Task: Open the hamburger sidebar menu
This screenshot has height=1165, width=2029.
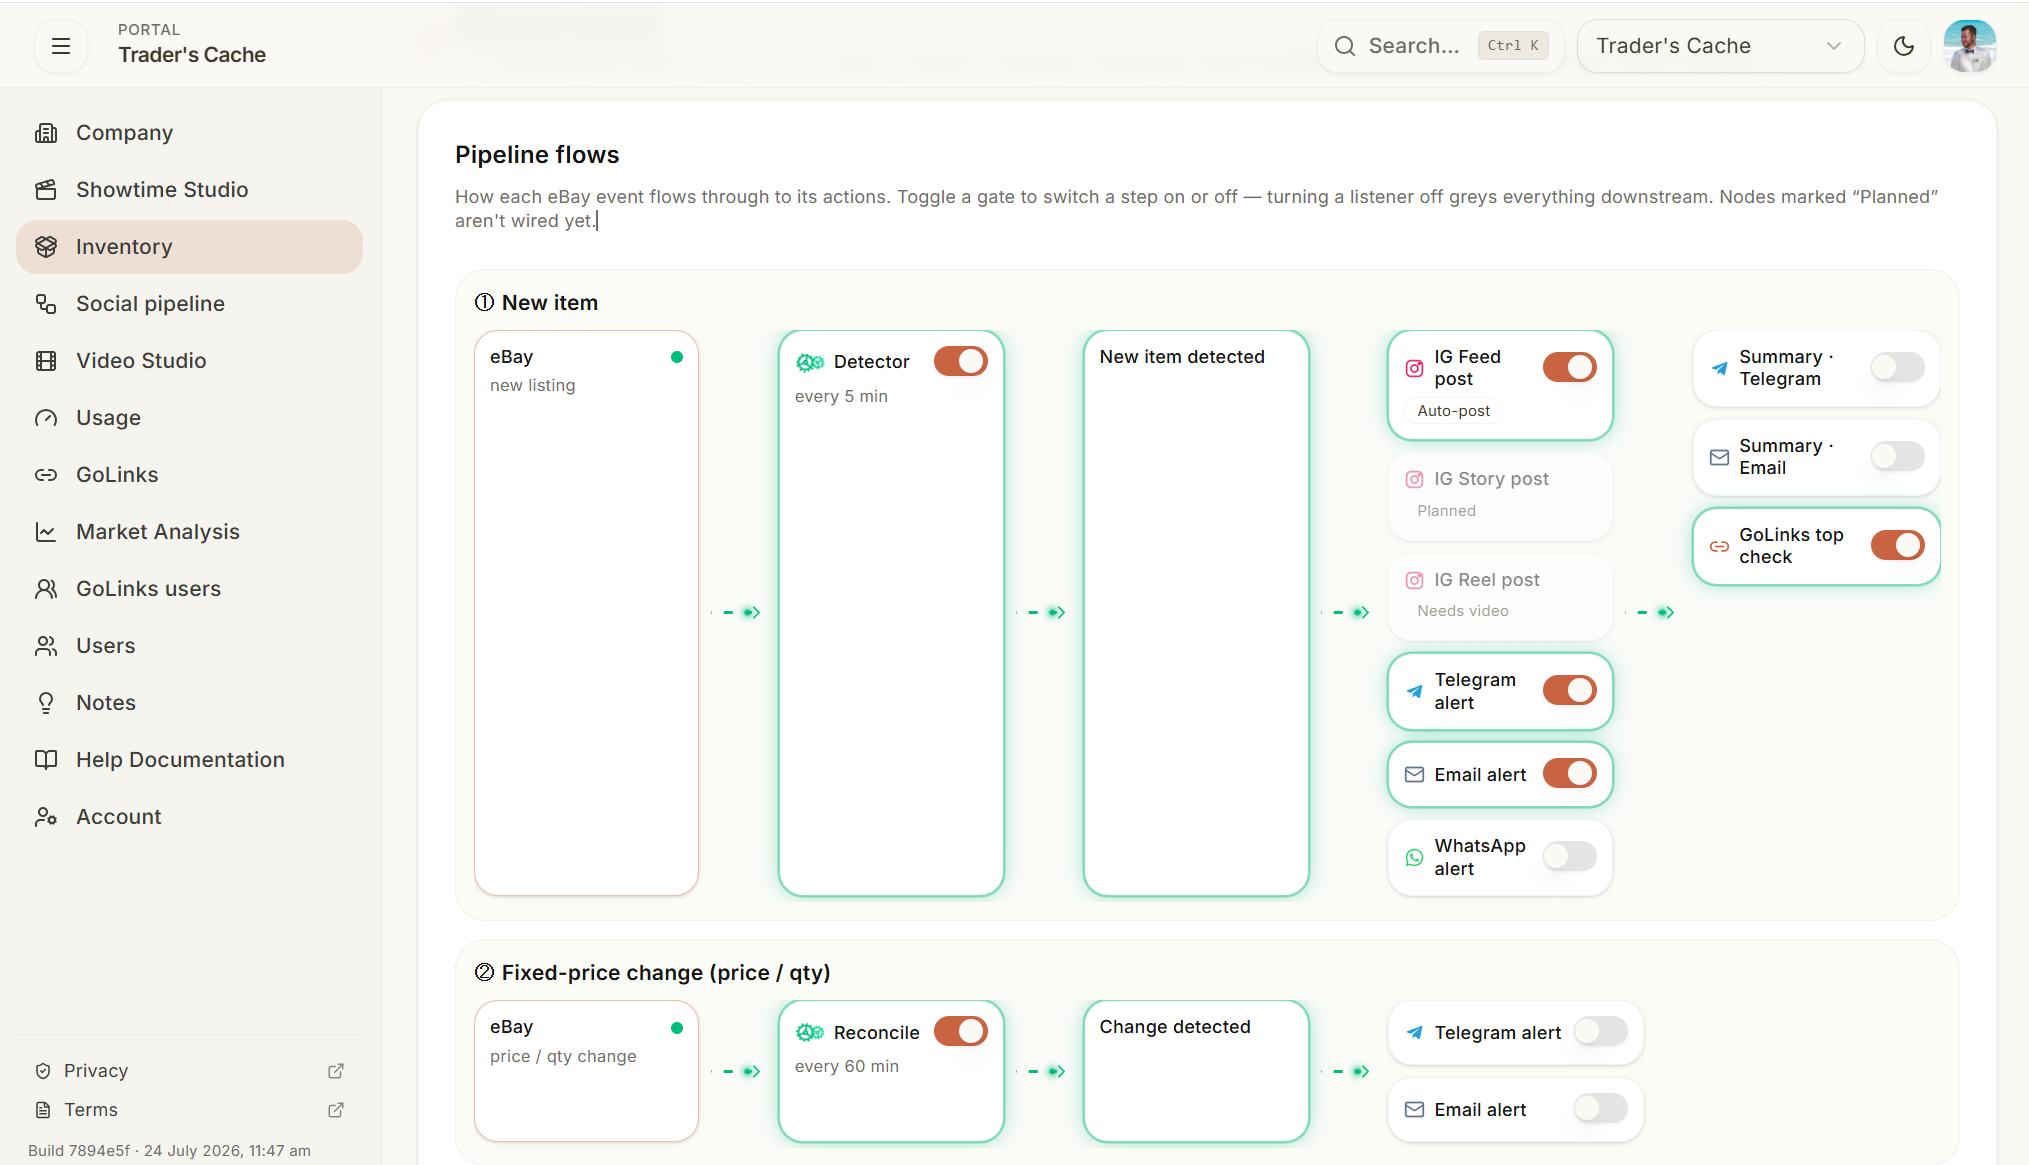Action: 61,46
